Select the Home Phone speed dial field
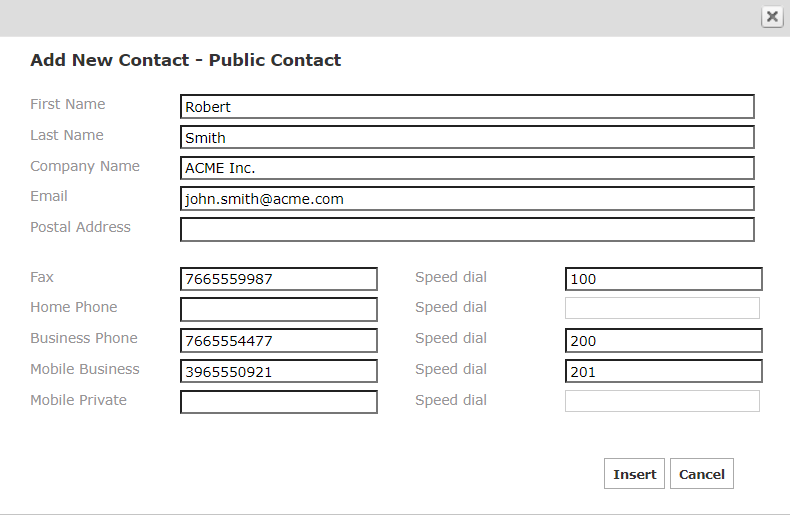 point(662,308)
